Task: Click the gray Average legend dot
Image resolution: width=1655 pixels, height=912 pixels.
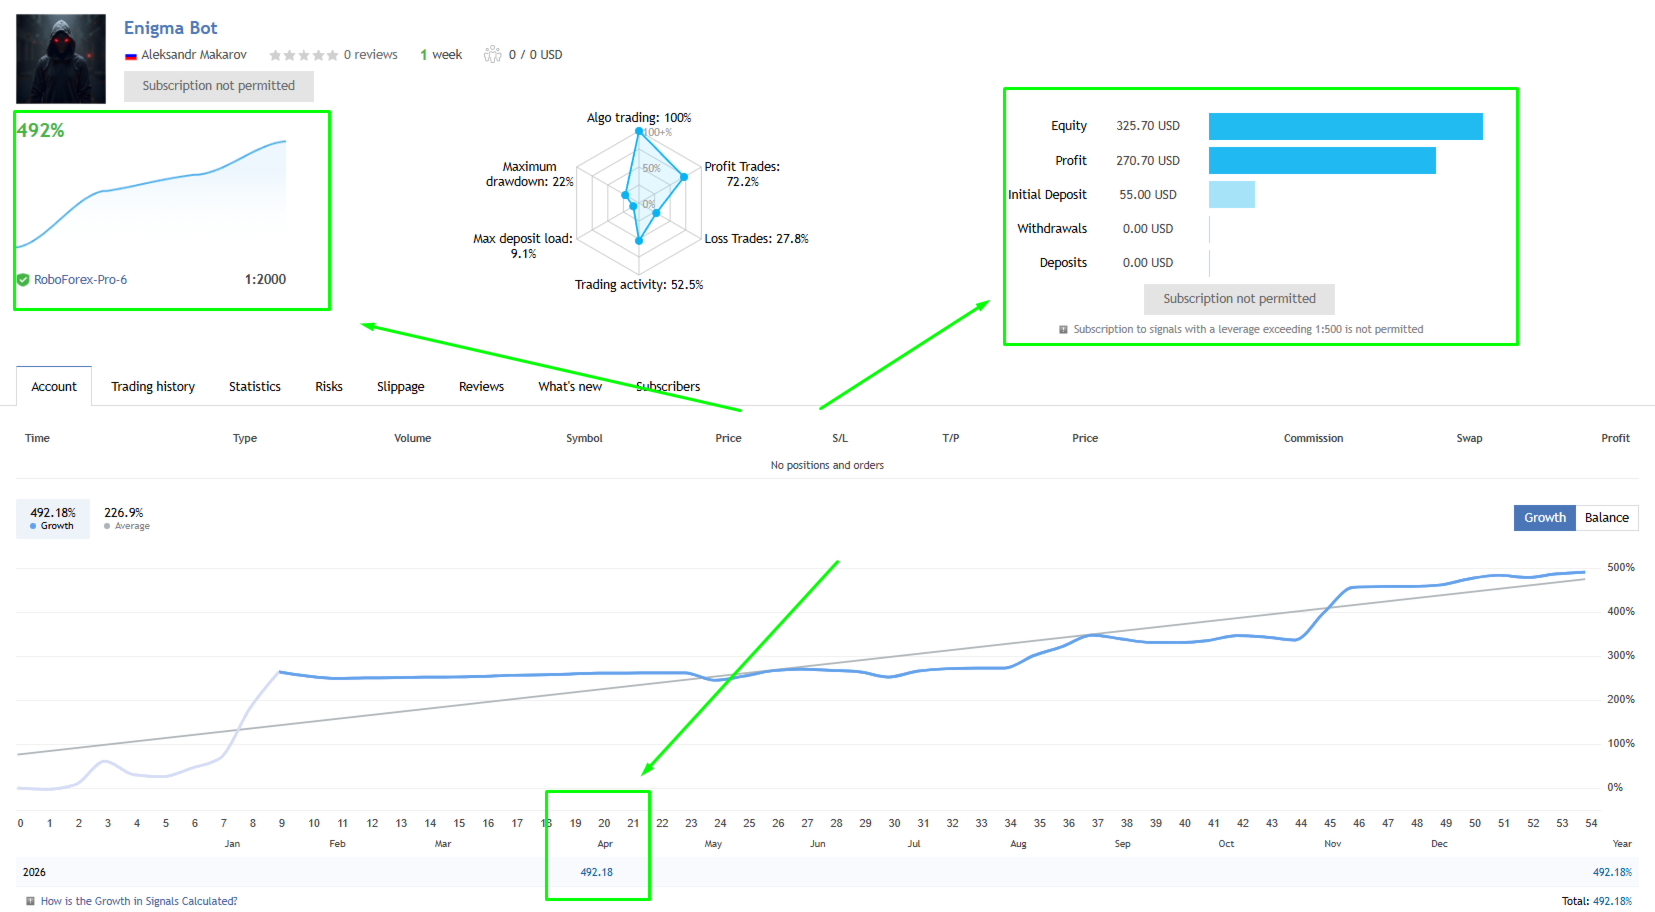Action: click(x=107, y=526)
